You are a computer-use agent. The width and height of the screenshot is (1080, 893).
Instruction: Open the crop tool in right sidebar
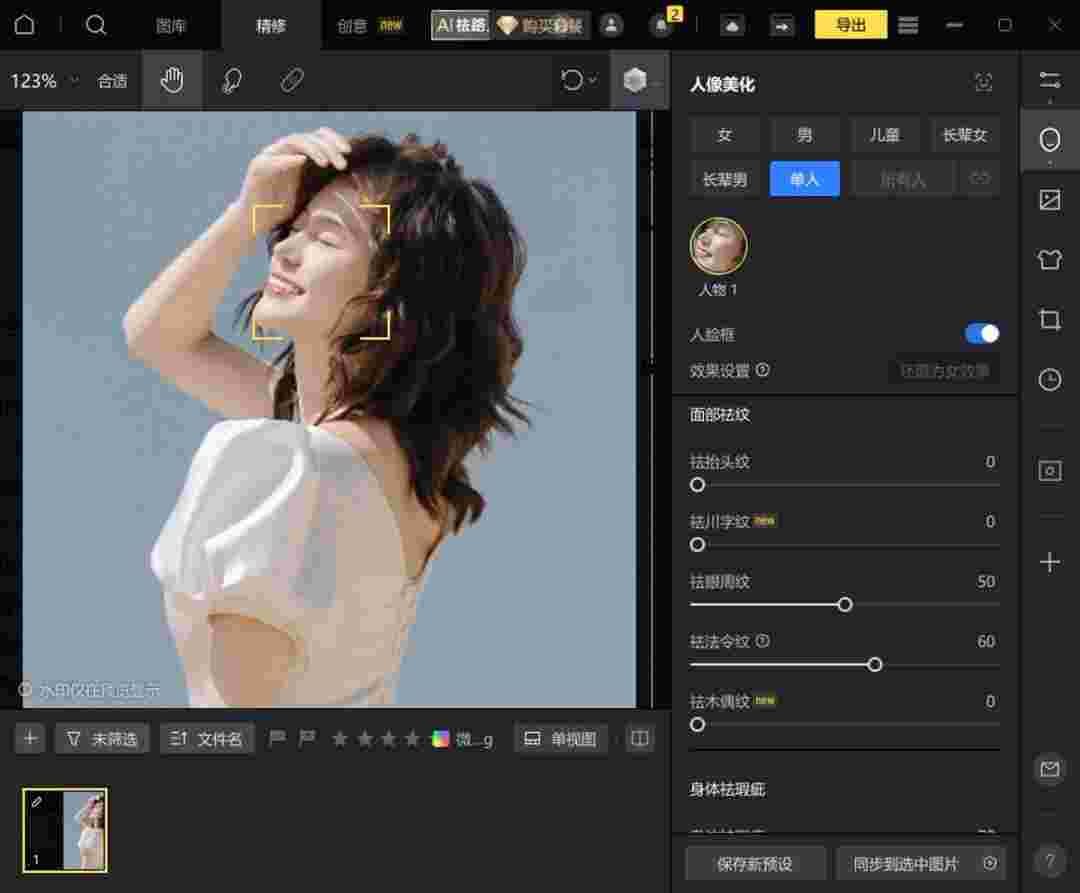pyautogui.click(x=1049, y=320)
